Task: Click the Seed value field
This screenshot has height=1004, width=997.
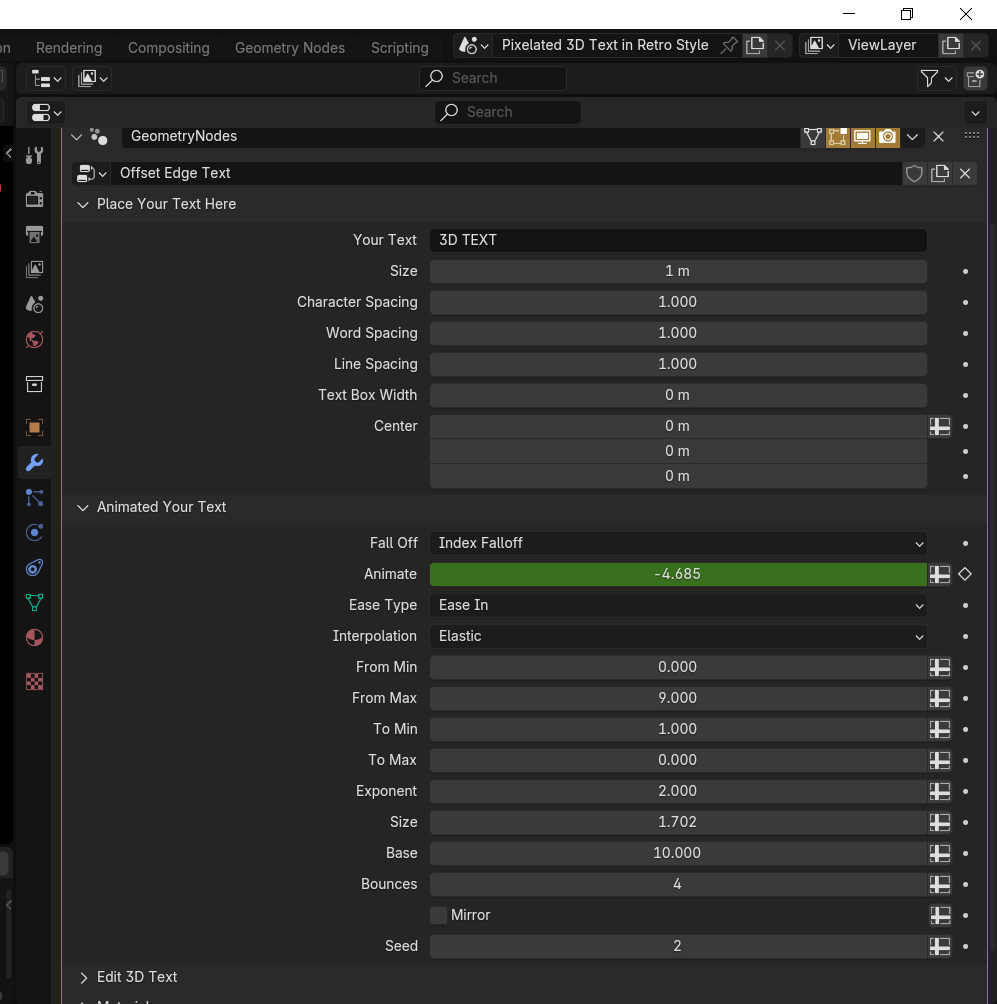Action: click(678, 946)
